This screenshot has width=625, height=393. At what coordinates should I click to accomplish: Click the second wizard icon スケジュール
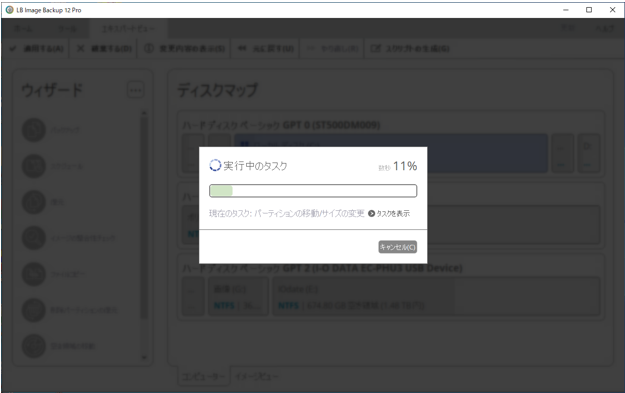[x=33, y=166]
